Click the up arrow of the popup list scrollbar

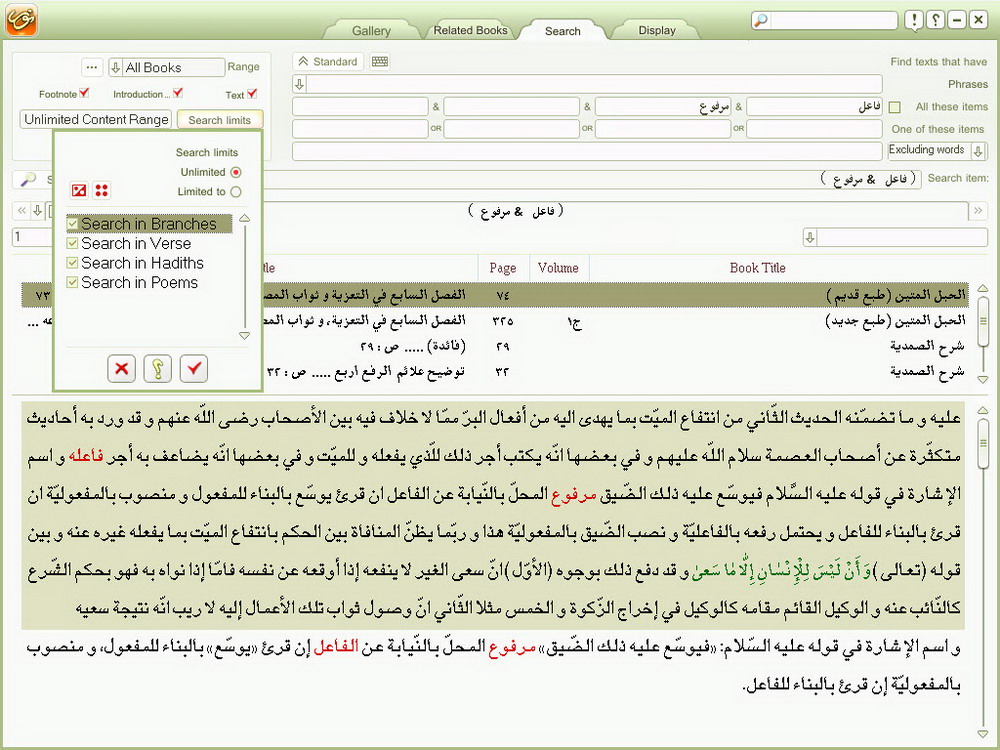[x=244, y=219]
